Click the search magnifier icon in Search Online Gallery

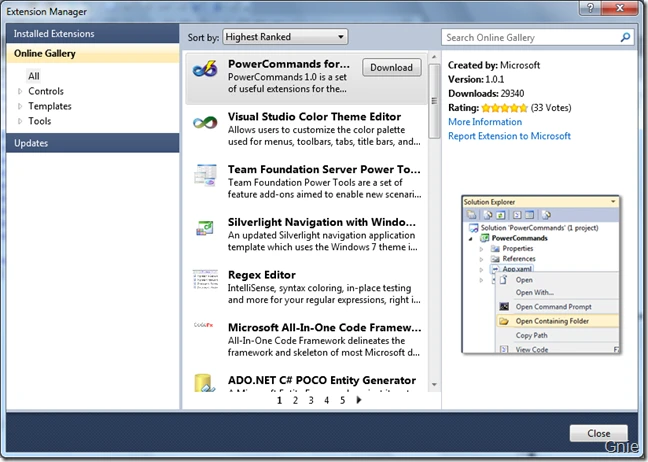626,38
